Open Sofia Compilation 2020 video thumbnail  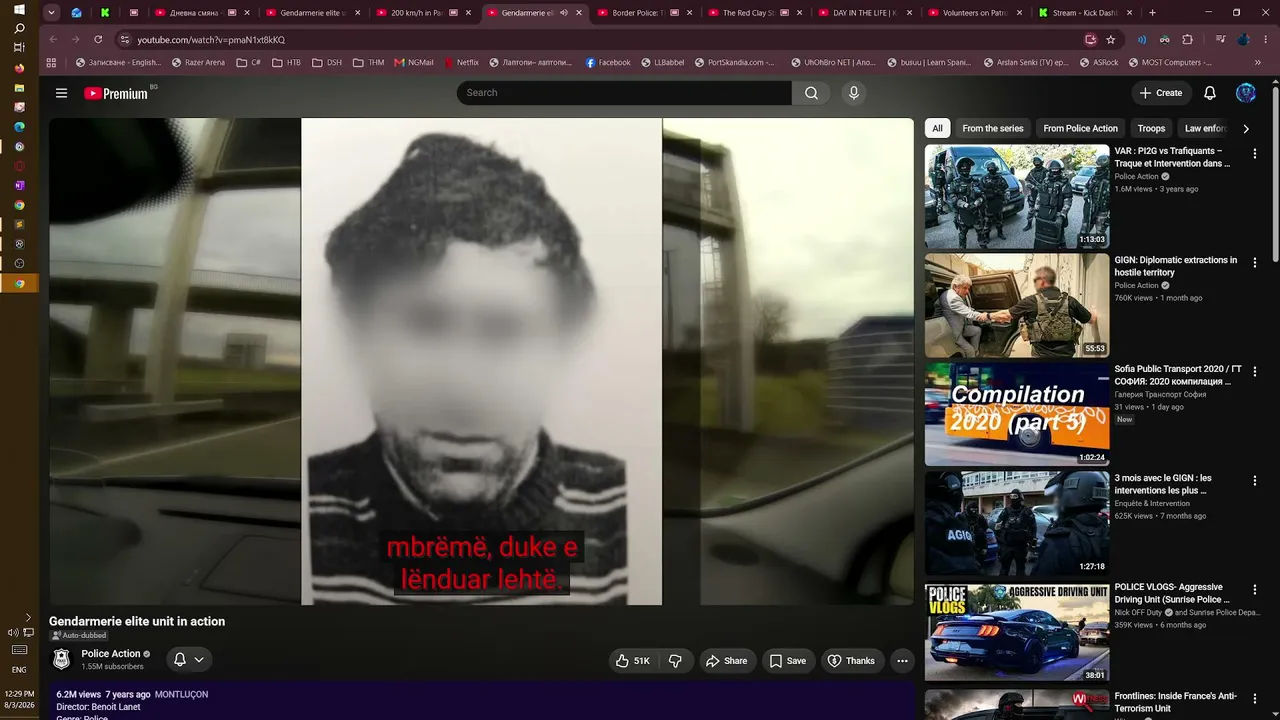tap(1017, 415)
